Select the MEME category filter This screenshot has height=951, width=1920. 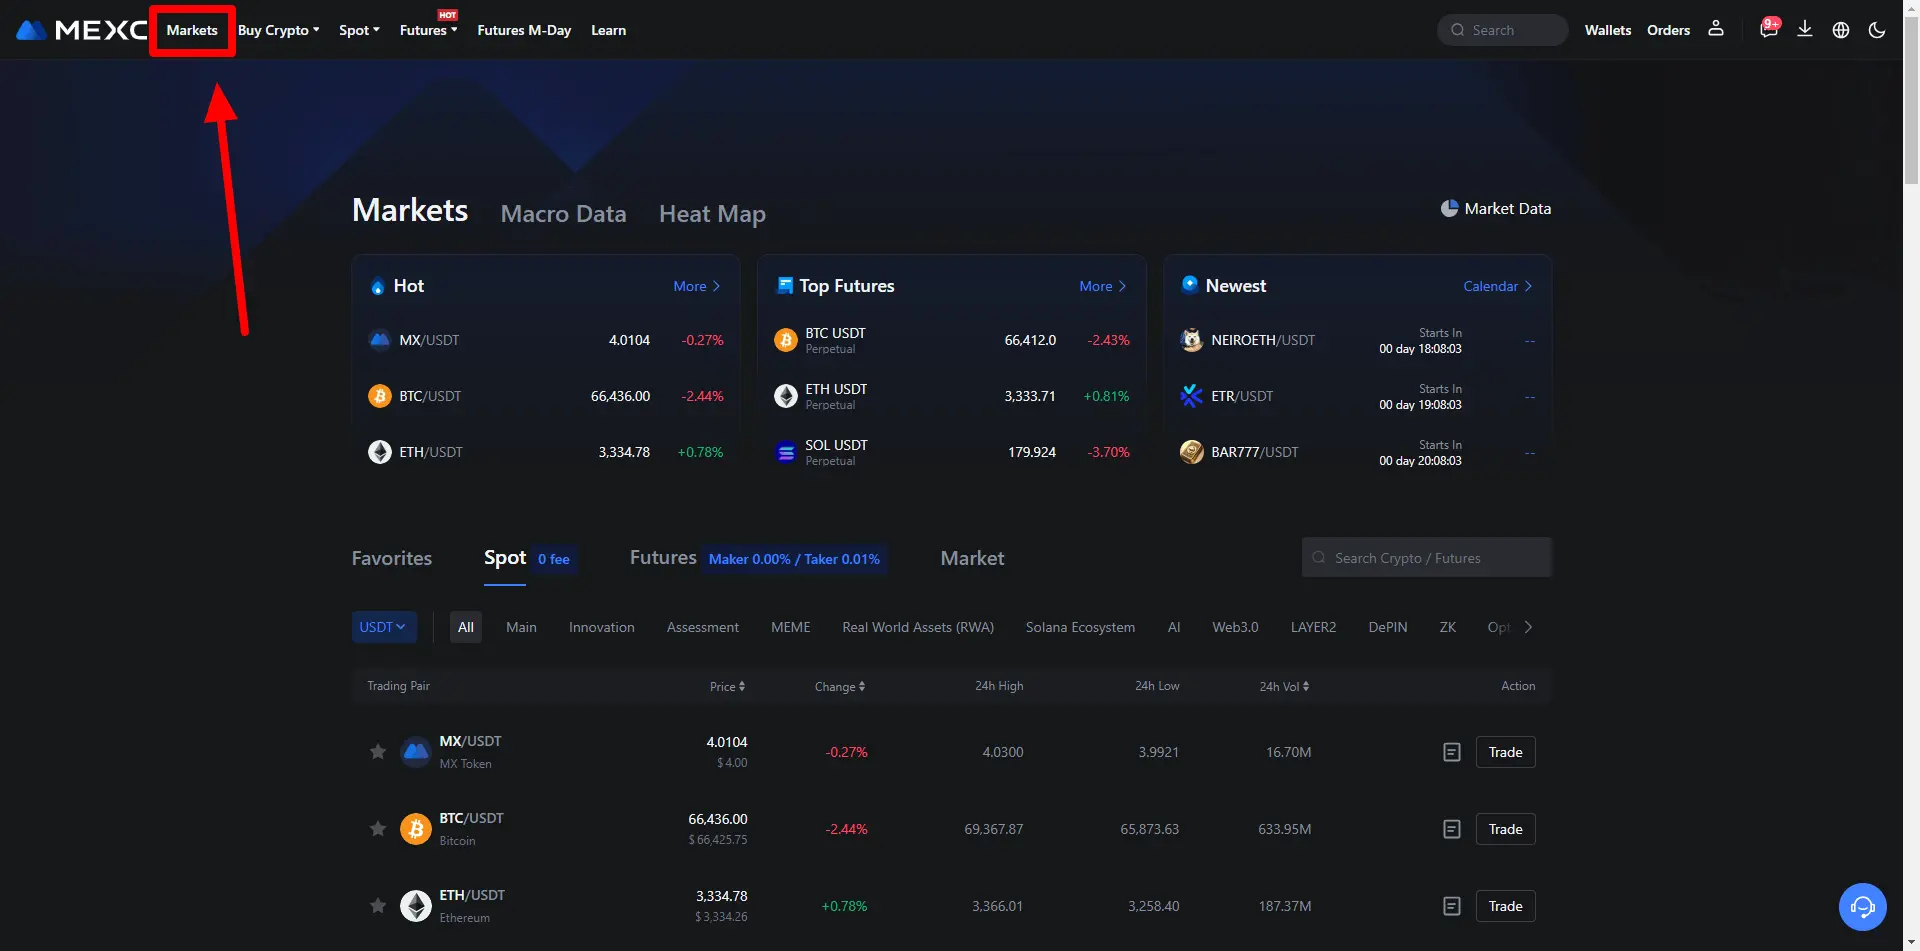coord(790,627)
